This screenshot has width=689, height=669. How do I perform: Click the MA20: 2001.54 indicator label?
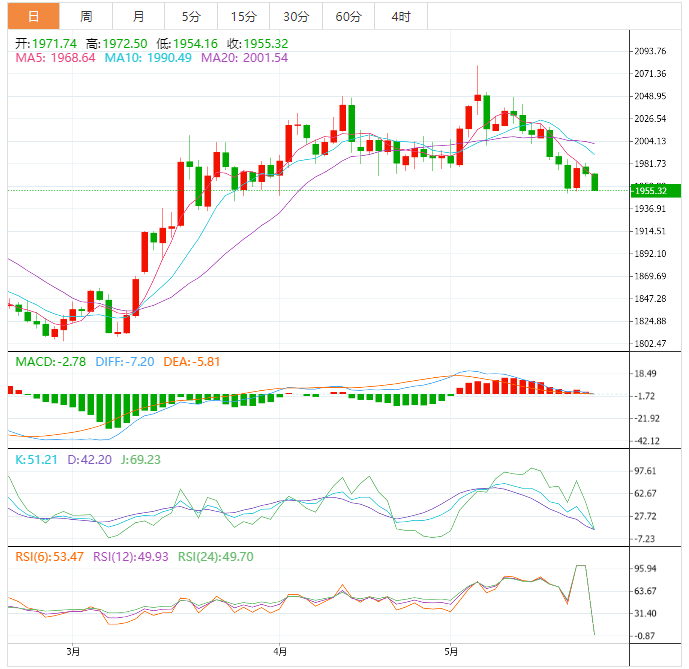pos(245,58)
